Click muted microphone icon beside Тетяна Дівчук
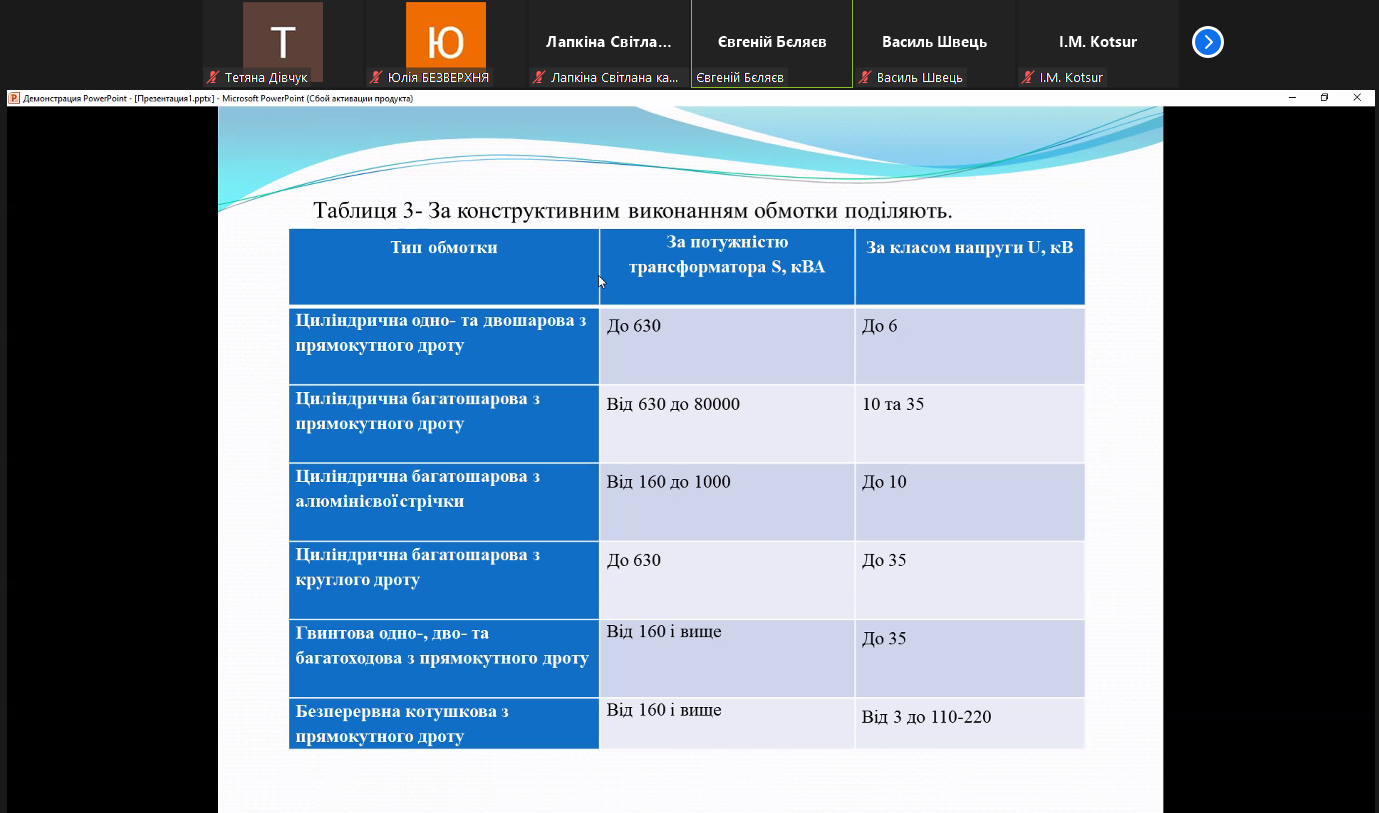 click(213, 78)
